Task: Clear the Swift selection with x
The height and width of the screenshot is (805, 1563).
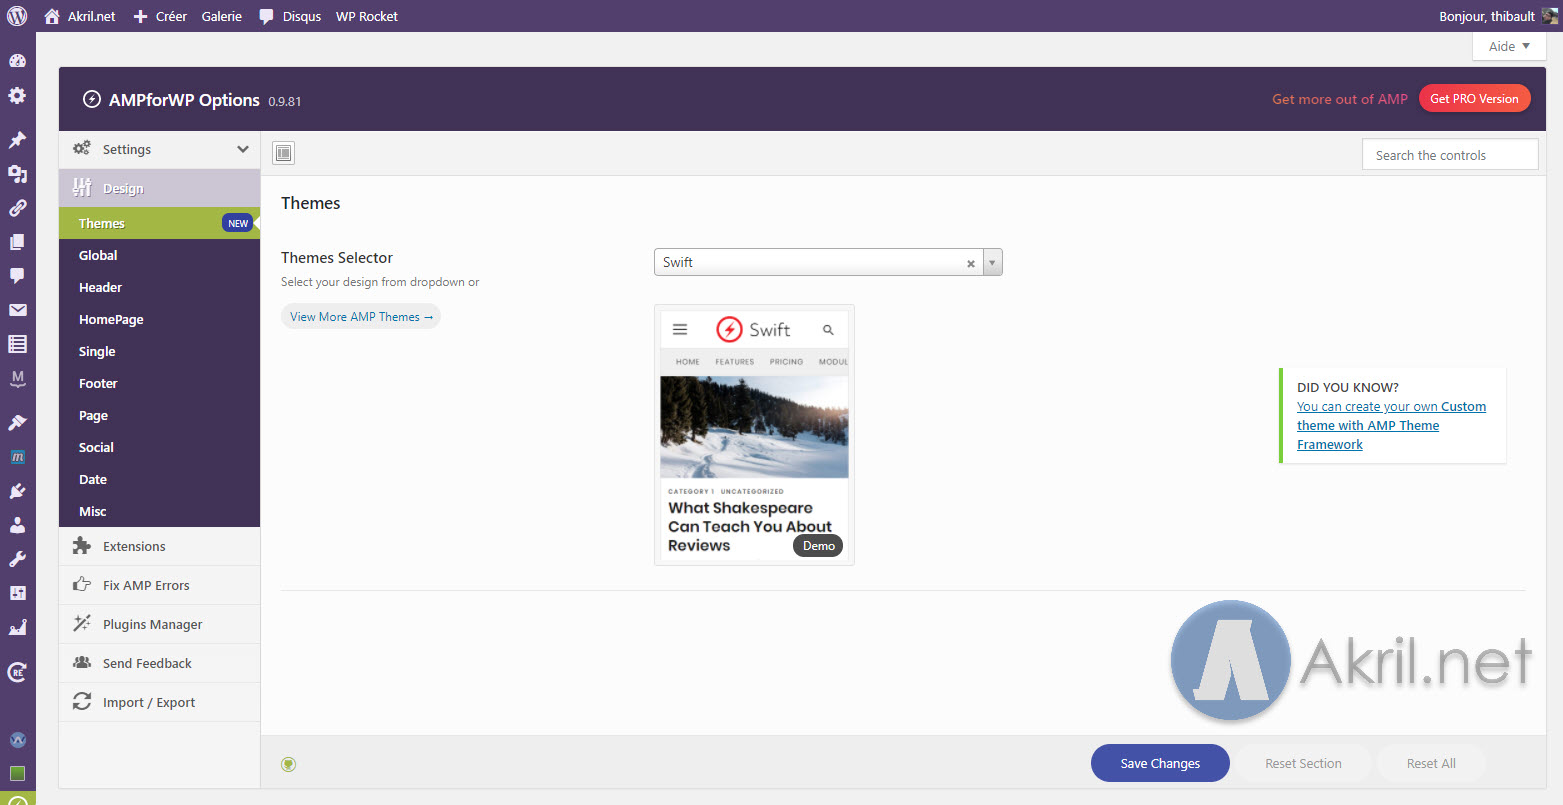Action: click(x=970, y=264)
